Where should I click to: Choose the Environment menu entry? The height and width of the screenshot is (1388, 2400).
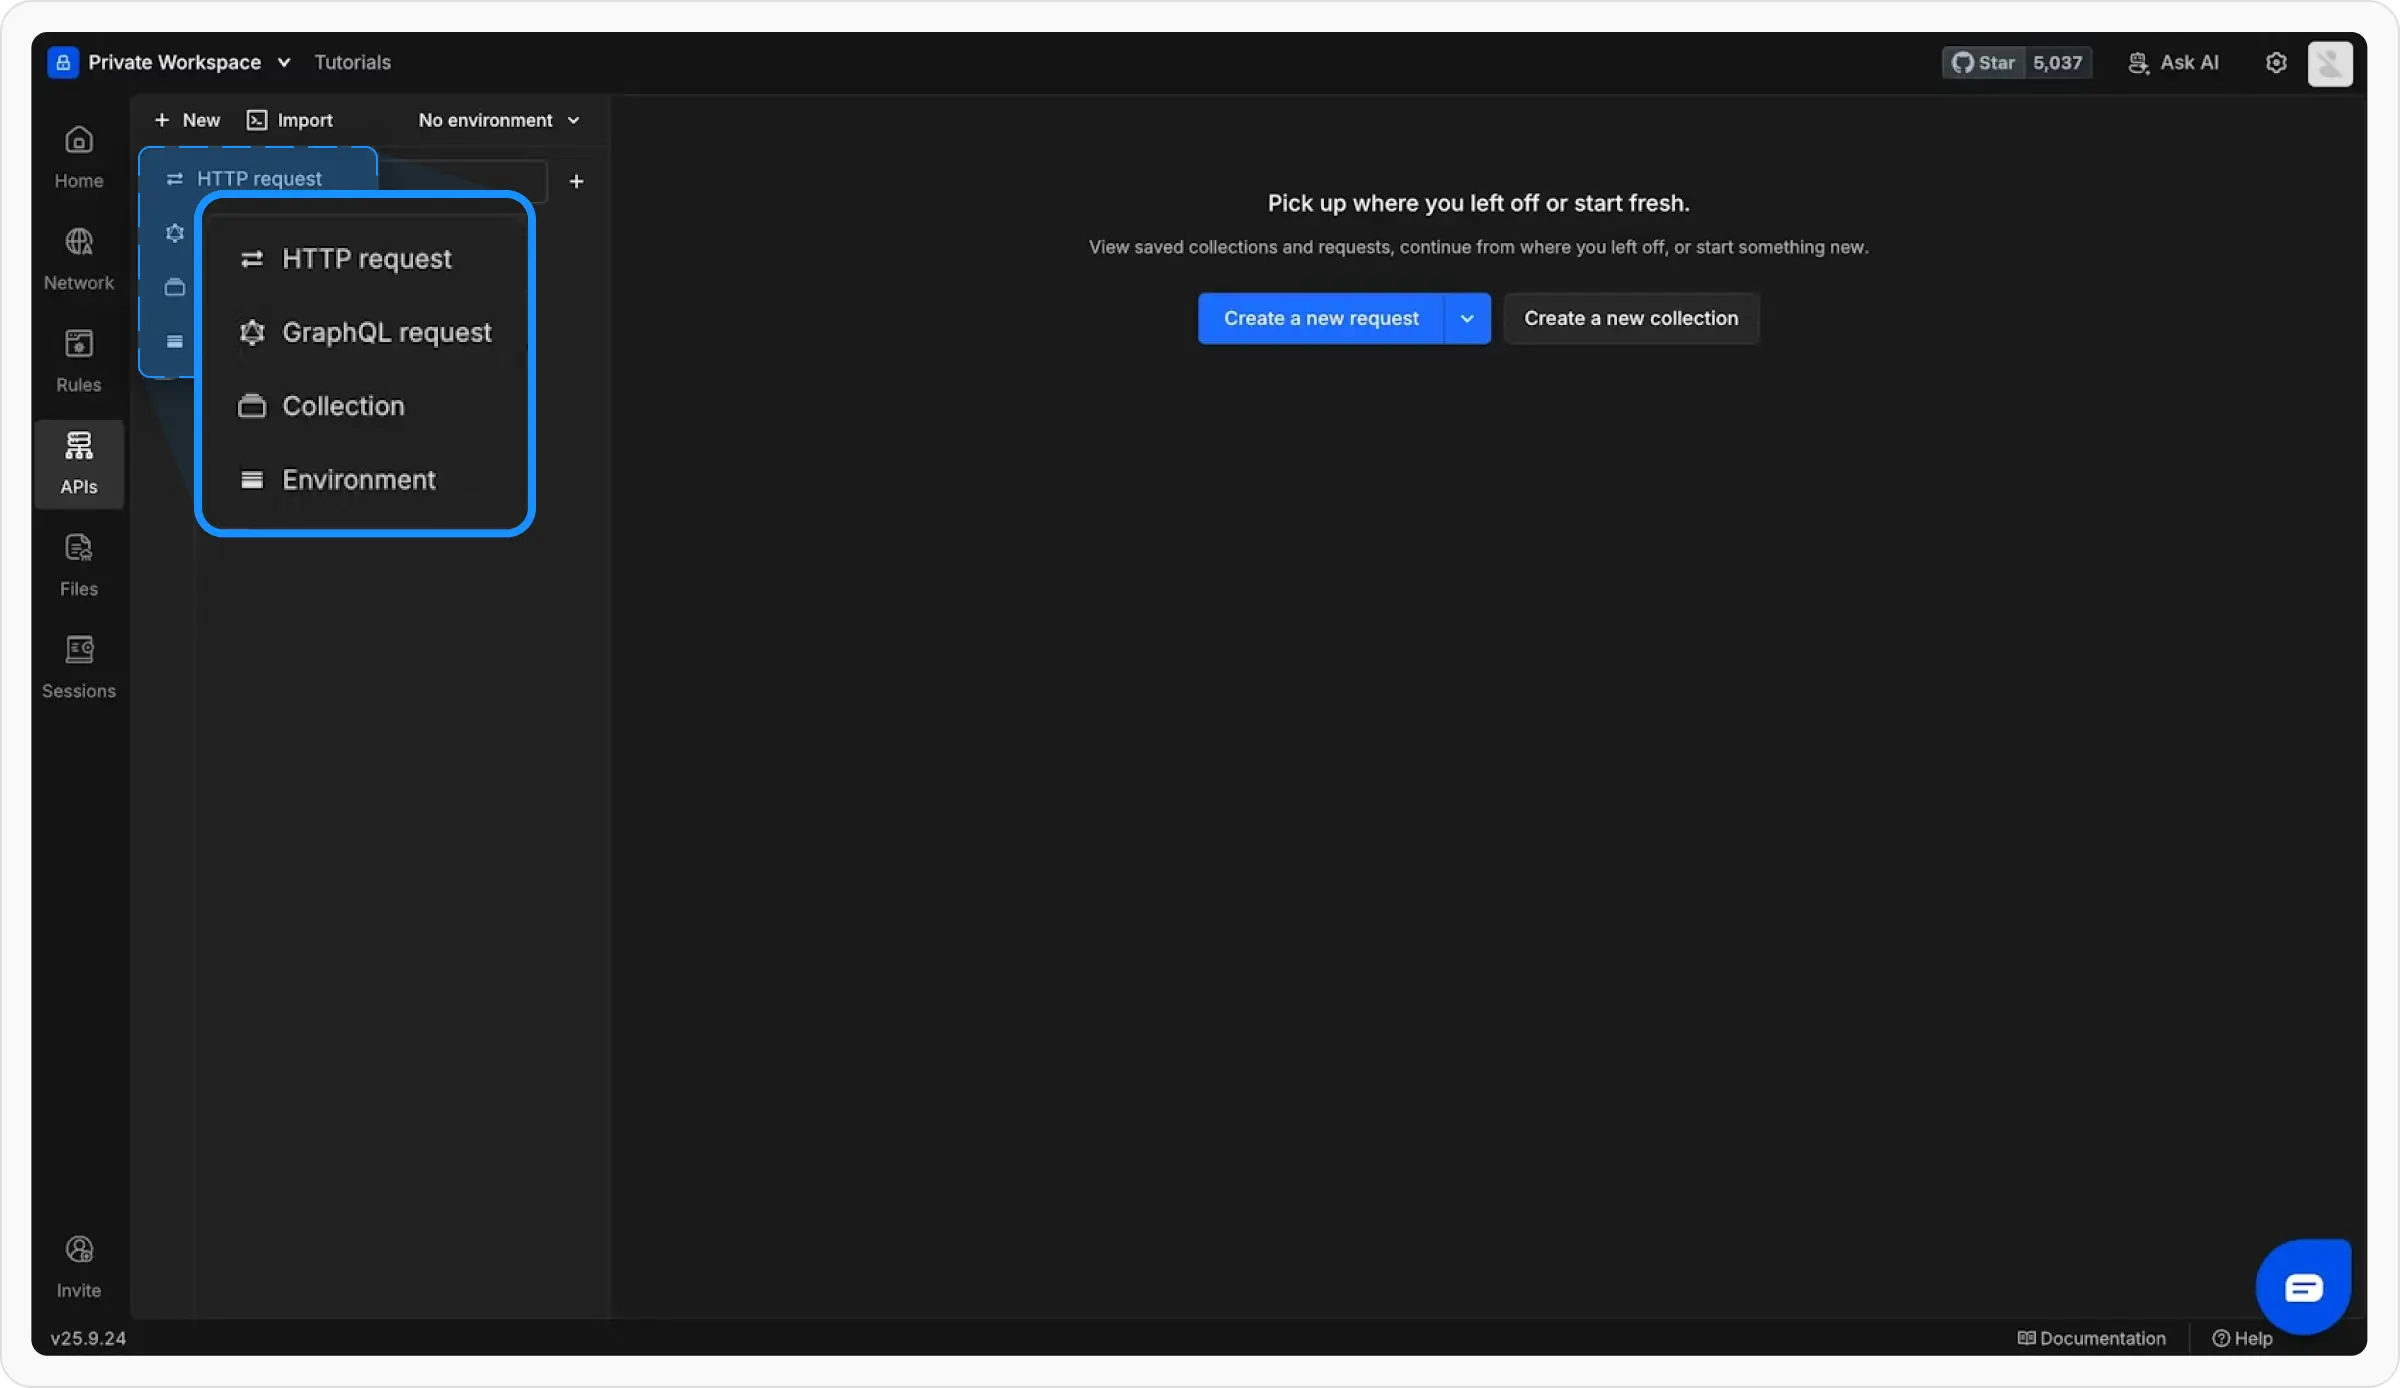(358, 480)
